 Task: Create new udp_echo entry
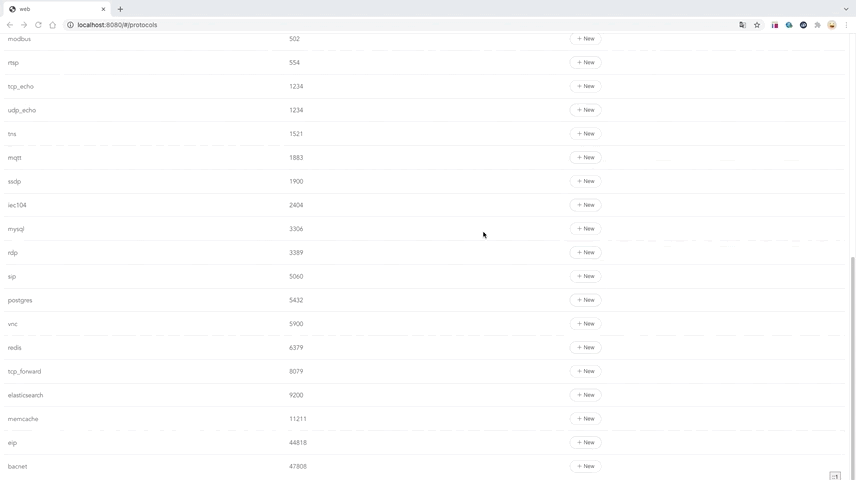pos(585,110)
